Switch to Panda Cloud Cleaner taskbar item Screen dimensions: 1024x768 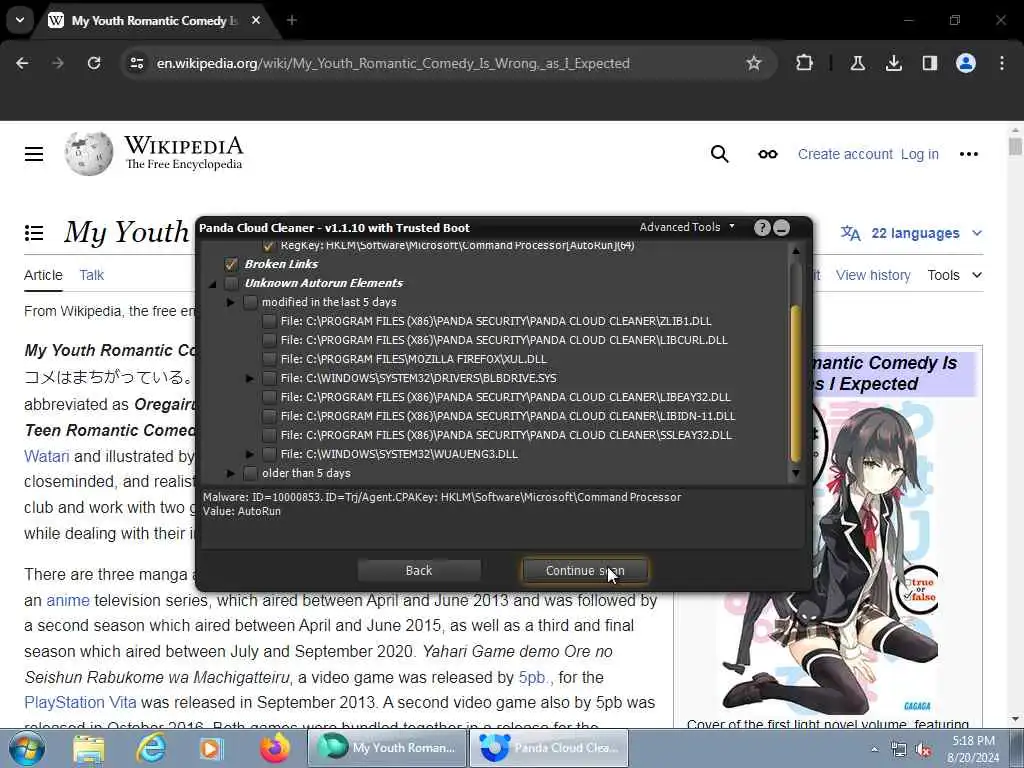coord(549,748)
